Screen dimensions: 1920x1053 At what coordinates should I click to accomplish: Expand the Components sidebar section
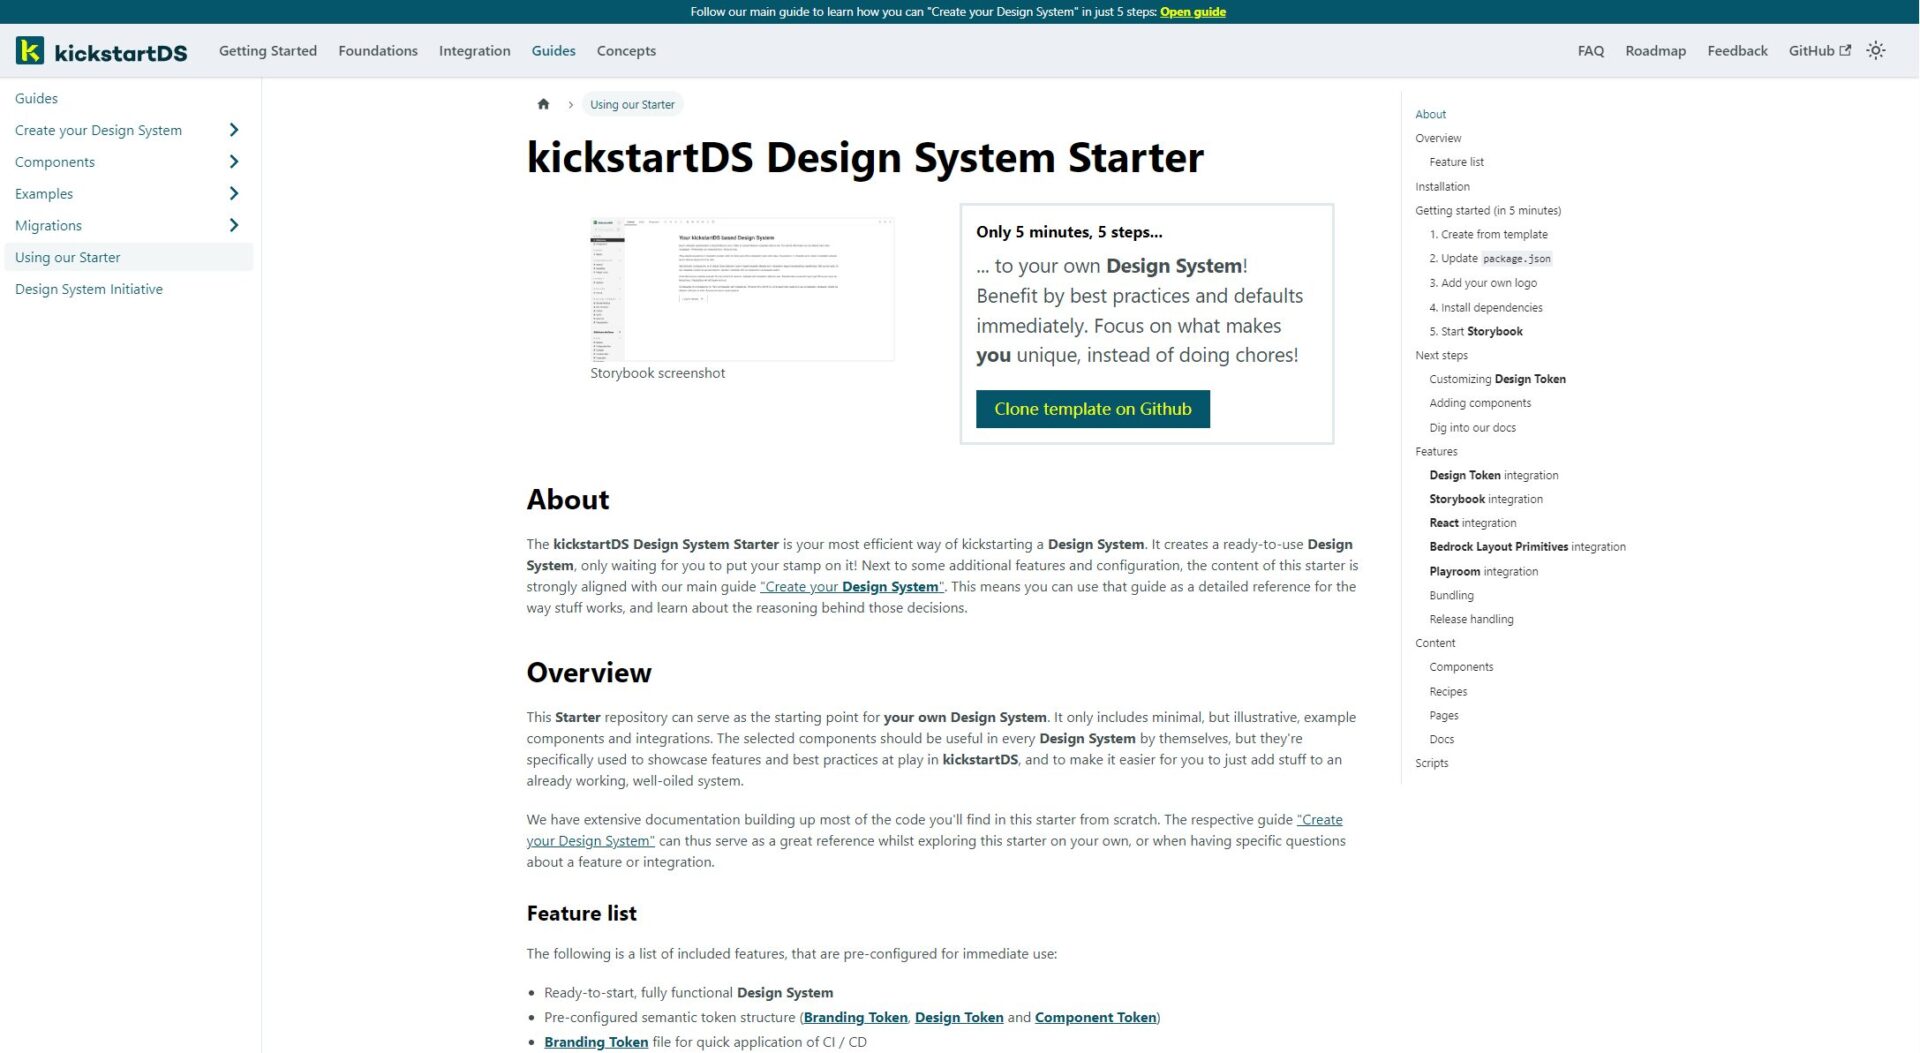[234, 161]
